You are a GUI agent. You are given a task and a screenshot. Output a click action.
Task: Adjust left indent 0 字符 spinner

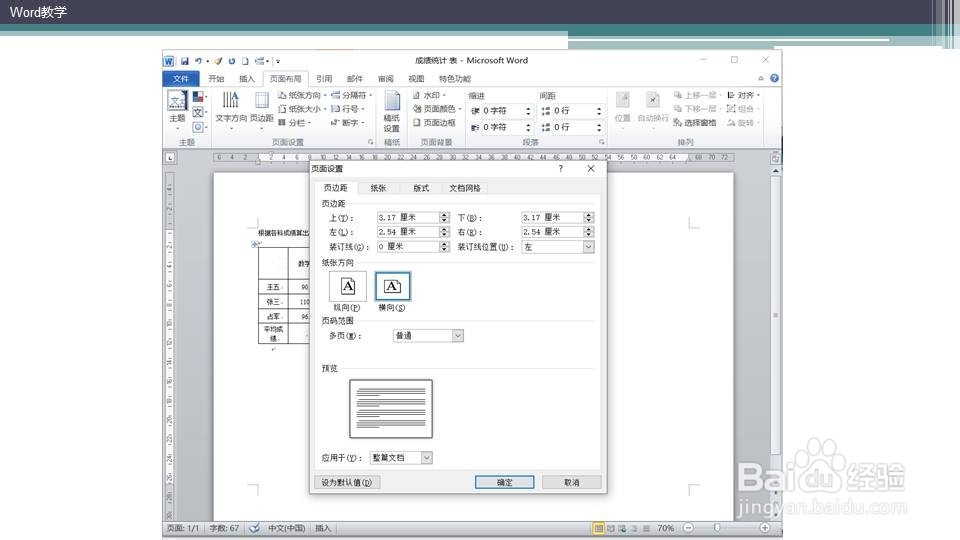tap(528, 111)
